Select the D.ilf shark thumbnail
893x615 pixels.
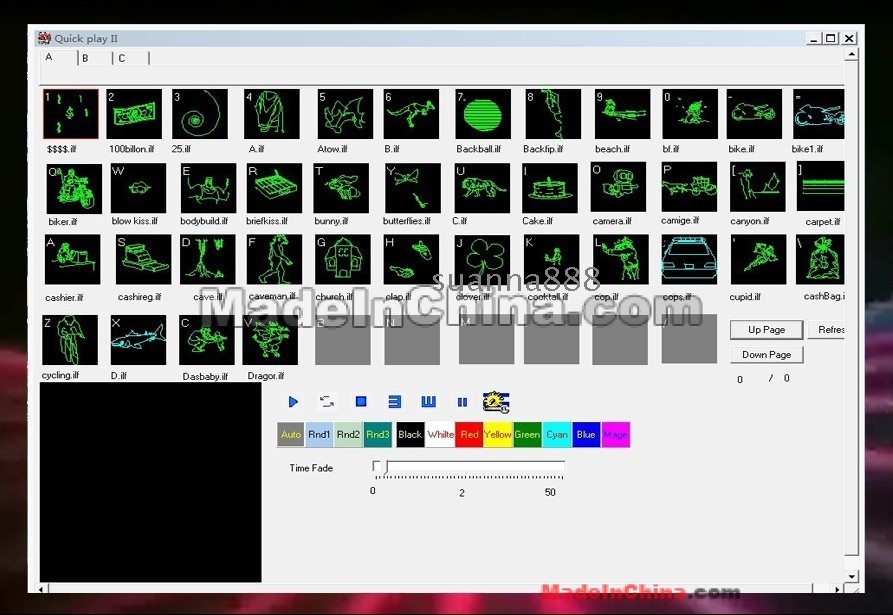coord(138,340)
